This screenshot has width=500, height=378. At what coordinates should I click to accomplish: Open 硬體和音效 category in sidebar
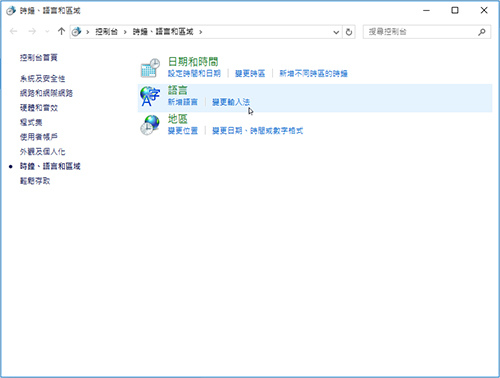click(39, 108)
